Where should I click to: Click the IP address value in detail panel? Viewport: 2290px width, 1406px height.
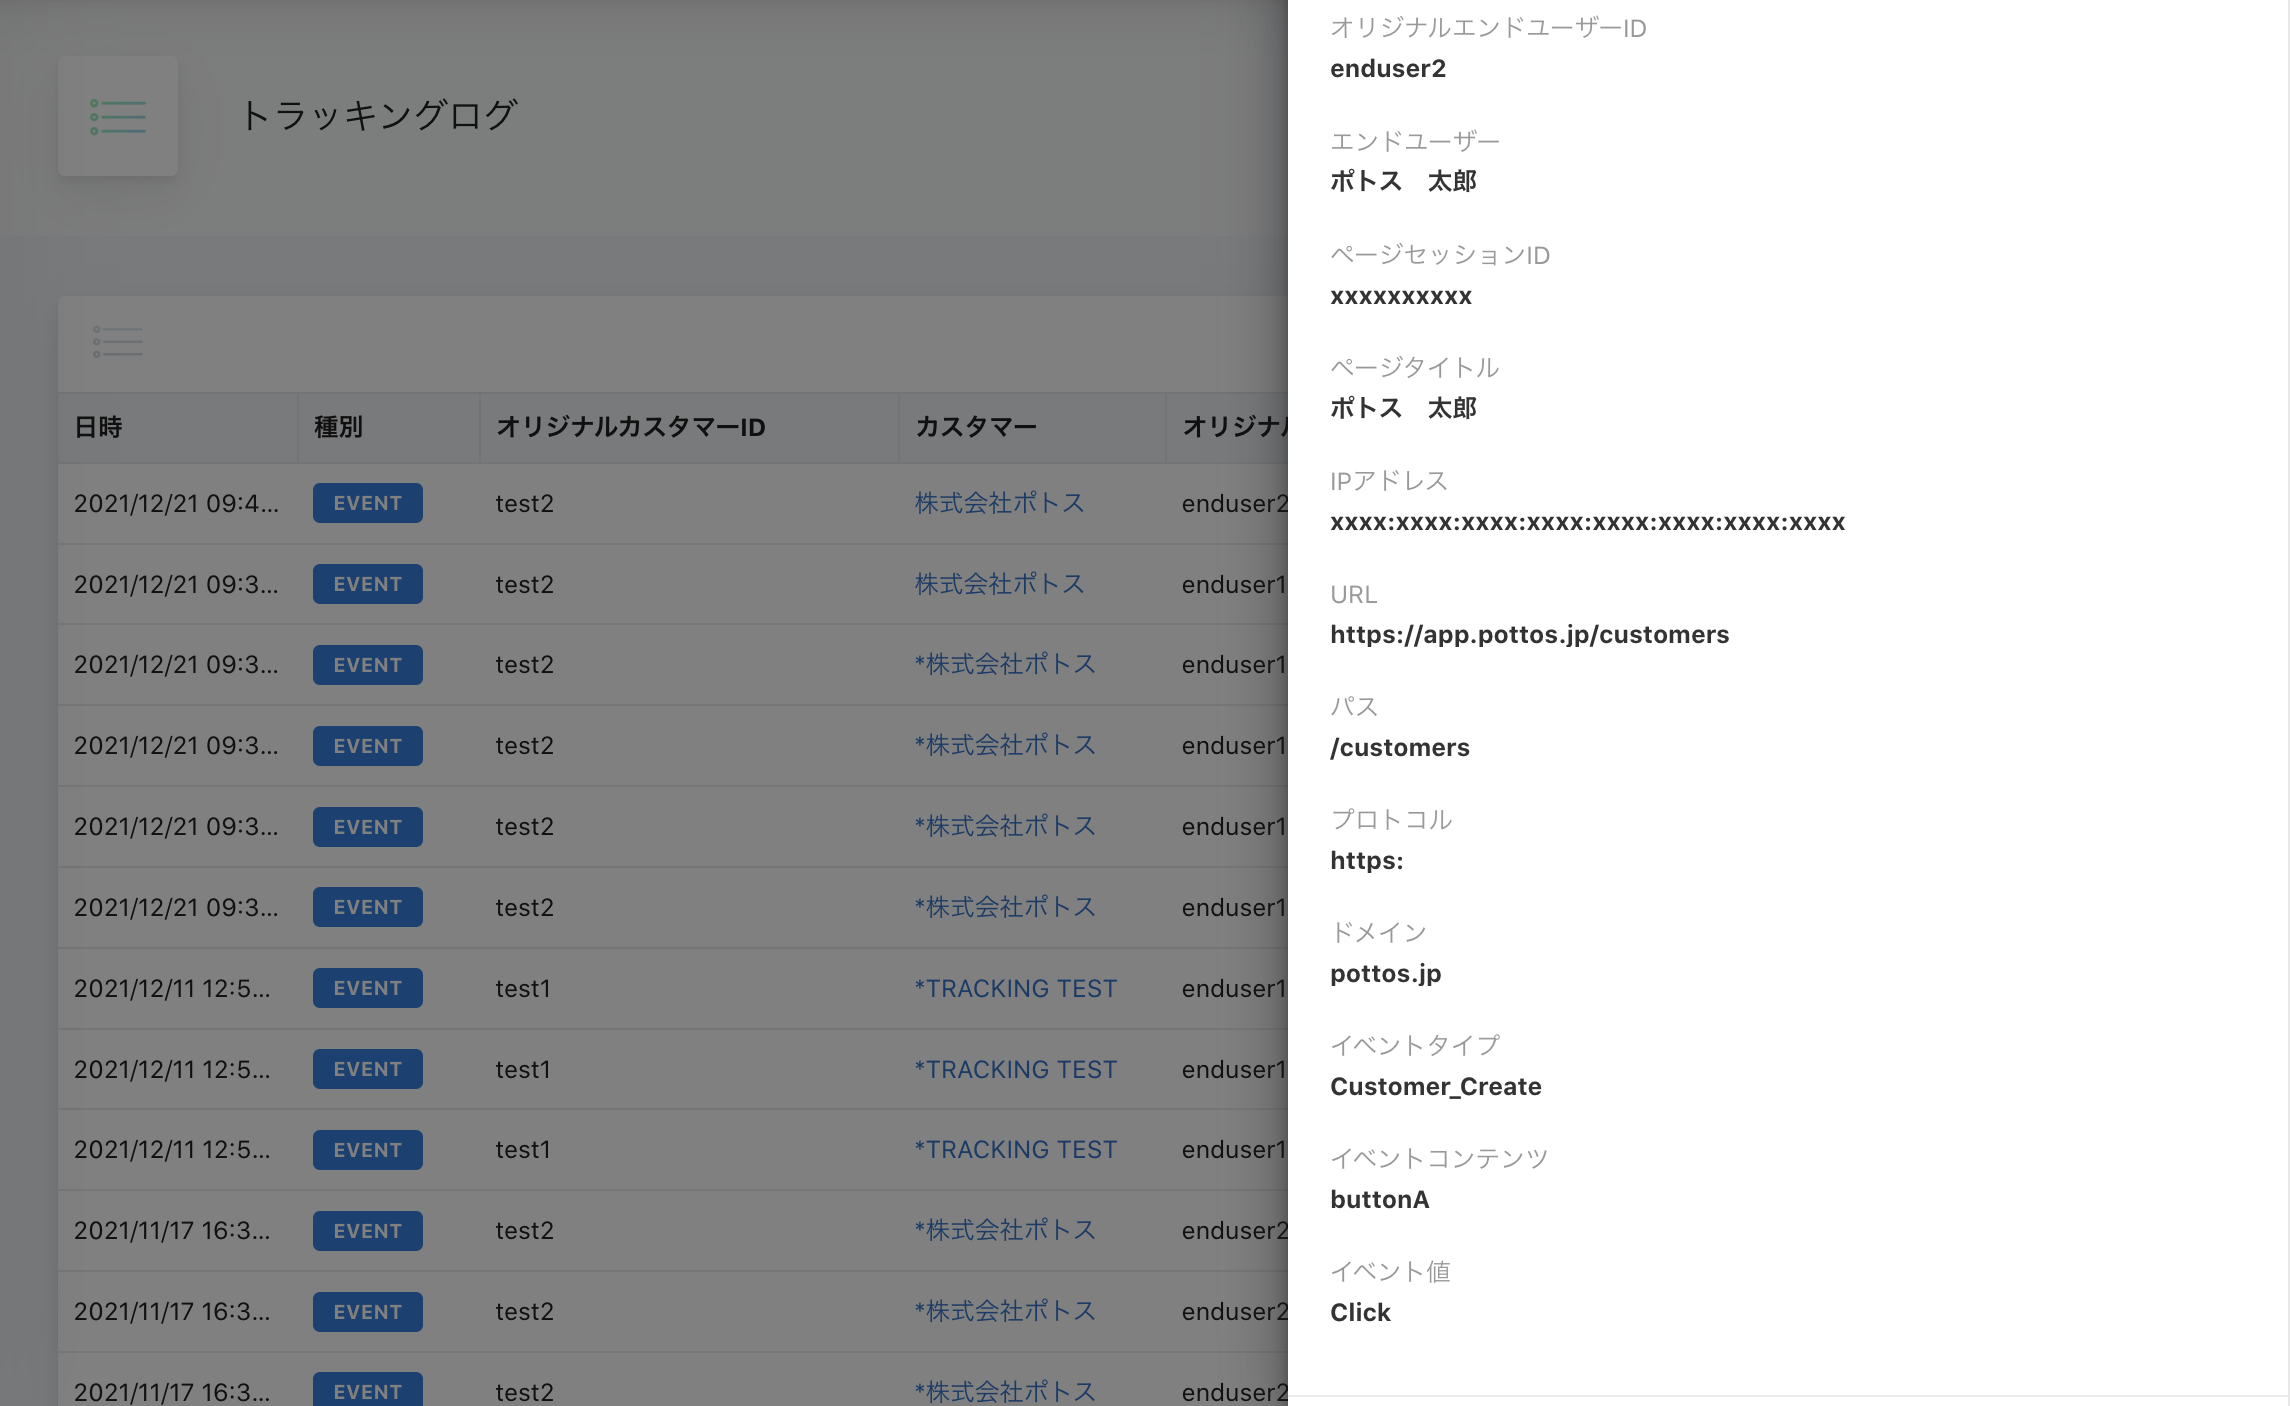[1587, 522]
